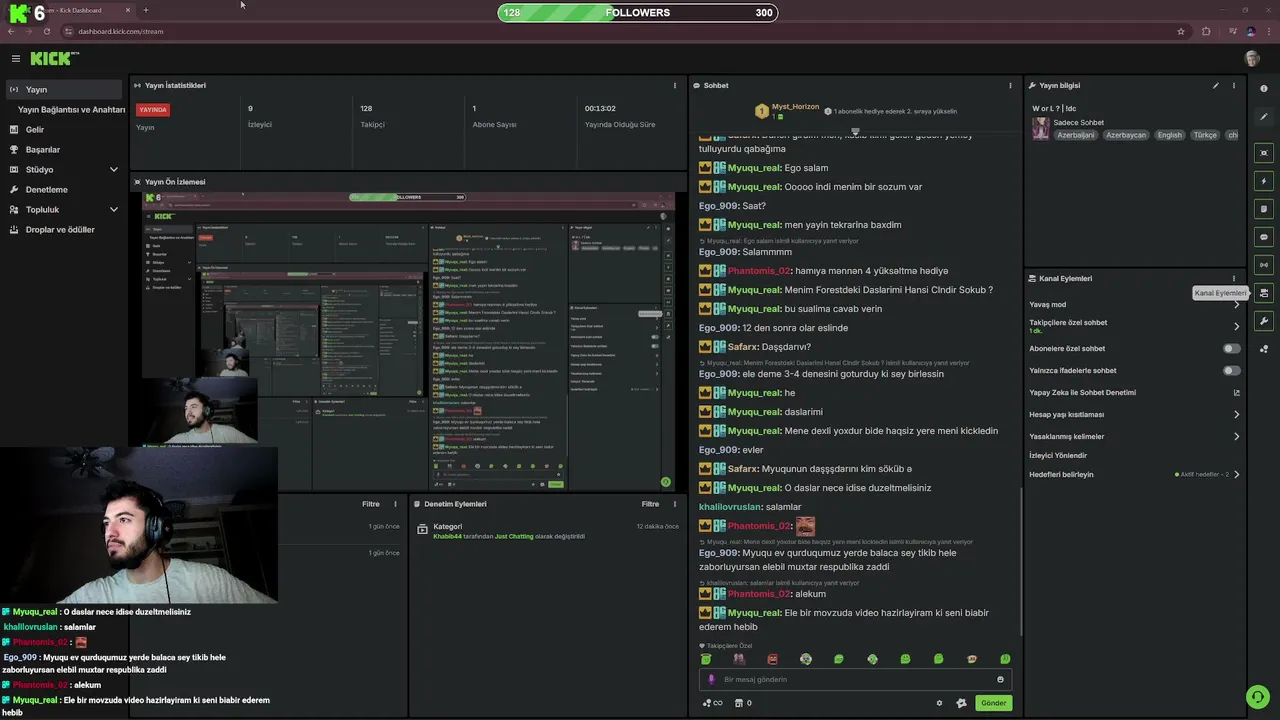The image size is (1280, 720).
Task: Click khalilovruslan username in chat
Action: [x=730, y=507]
